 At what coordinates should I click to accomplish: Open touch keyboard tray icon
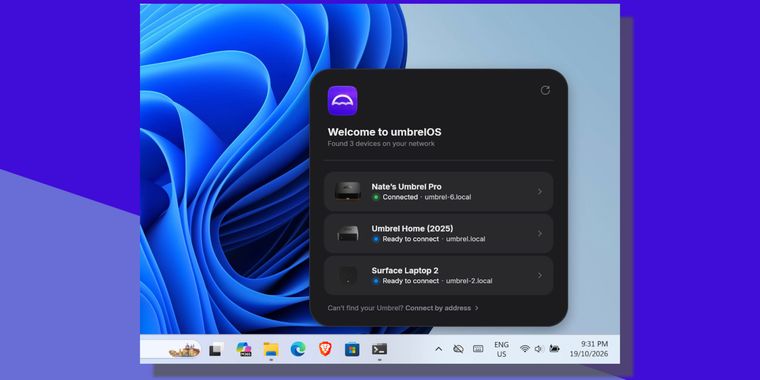[478, 348]
